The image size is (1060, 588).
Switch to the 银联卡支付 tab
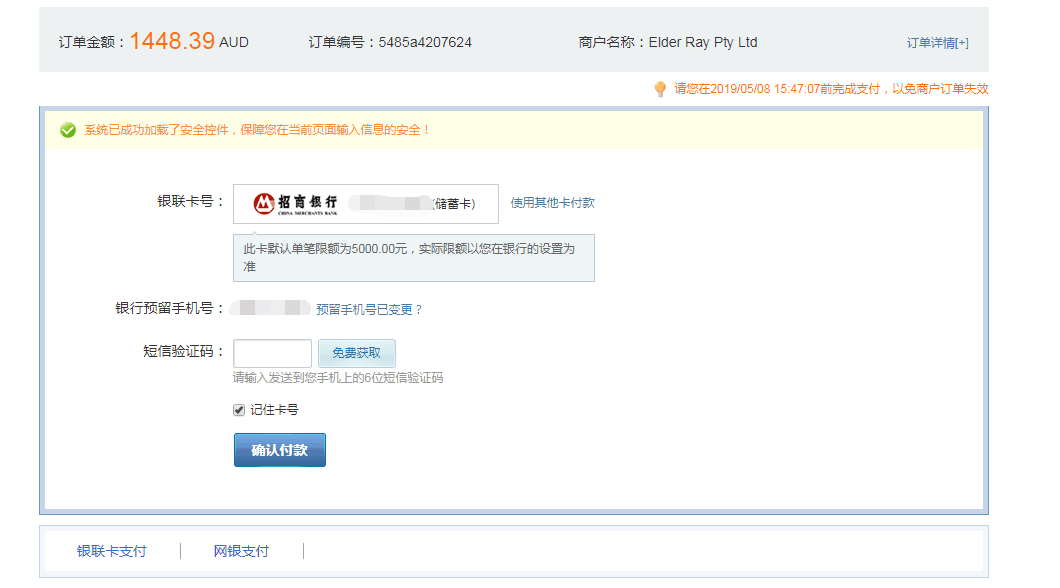click(x=111, y=551)
